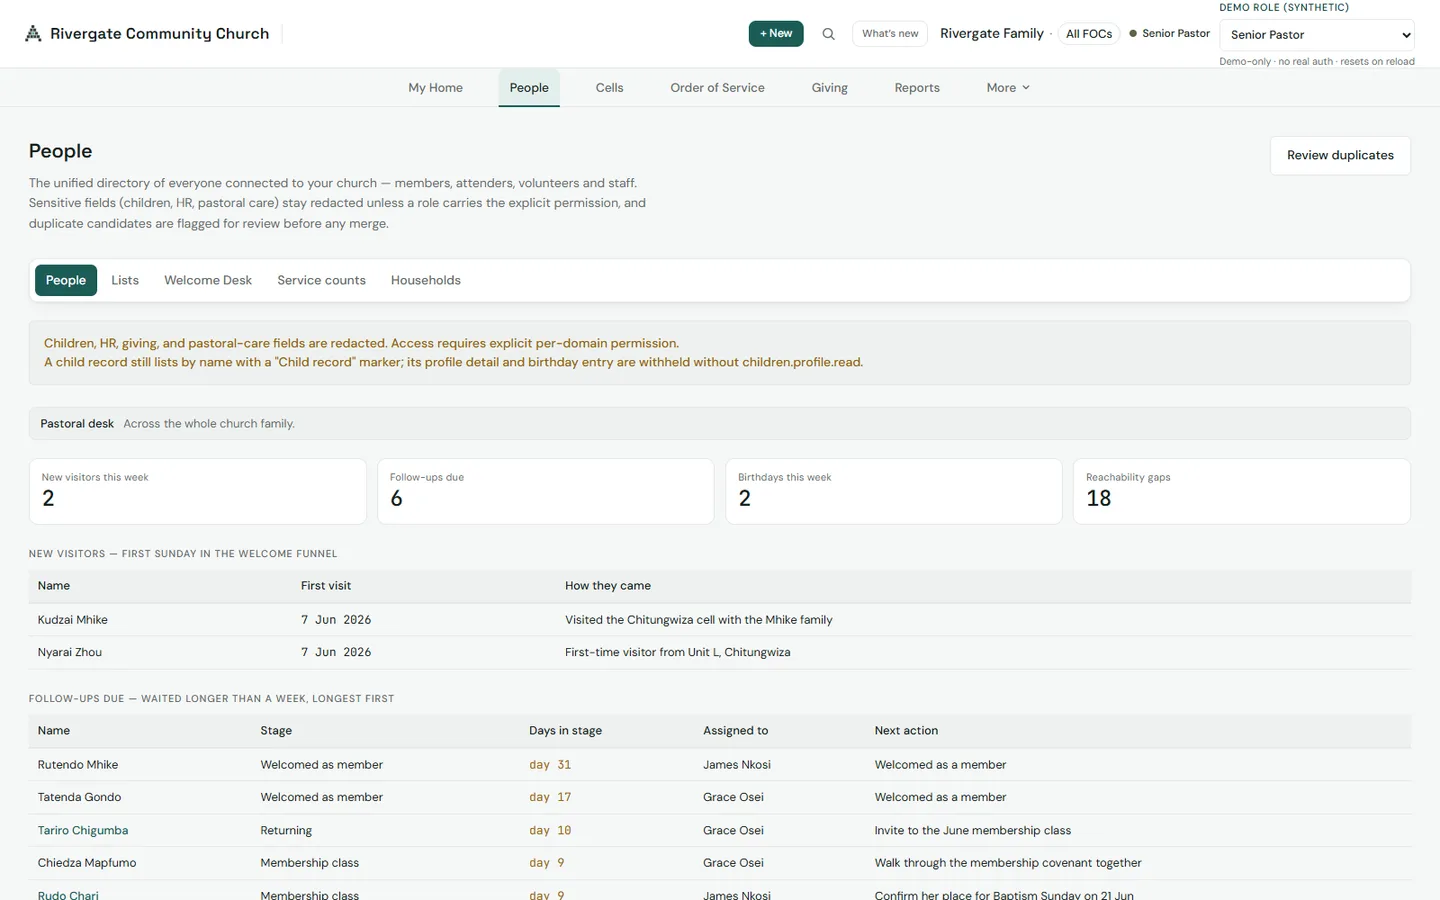Click the Rivergate Family label
Screen dimensions: 1440x900
coord(992,34)
